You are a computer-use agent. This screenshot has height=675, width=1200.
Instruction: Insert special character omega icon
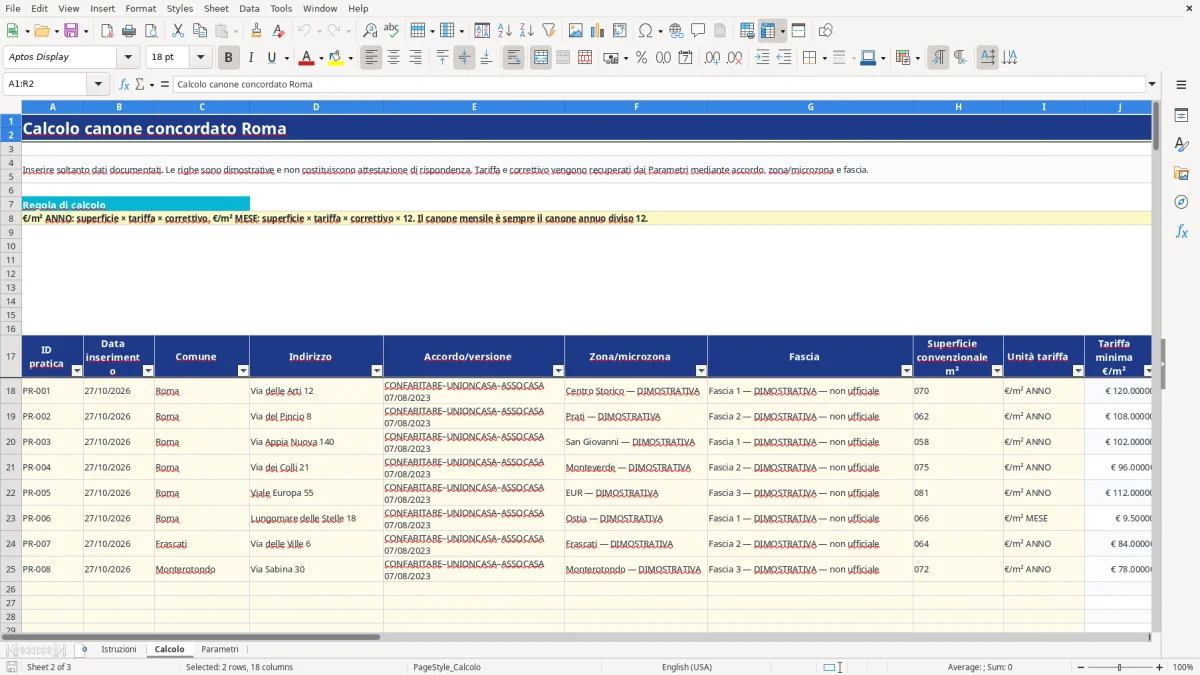tap(645, 31)
